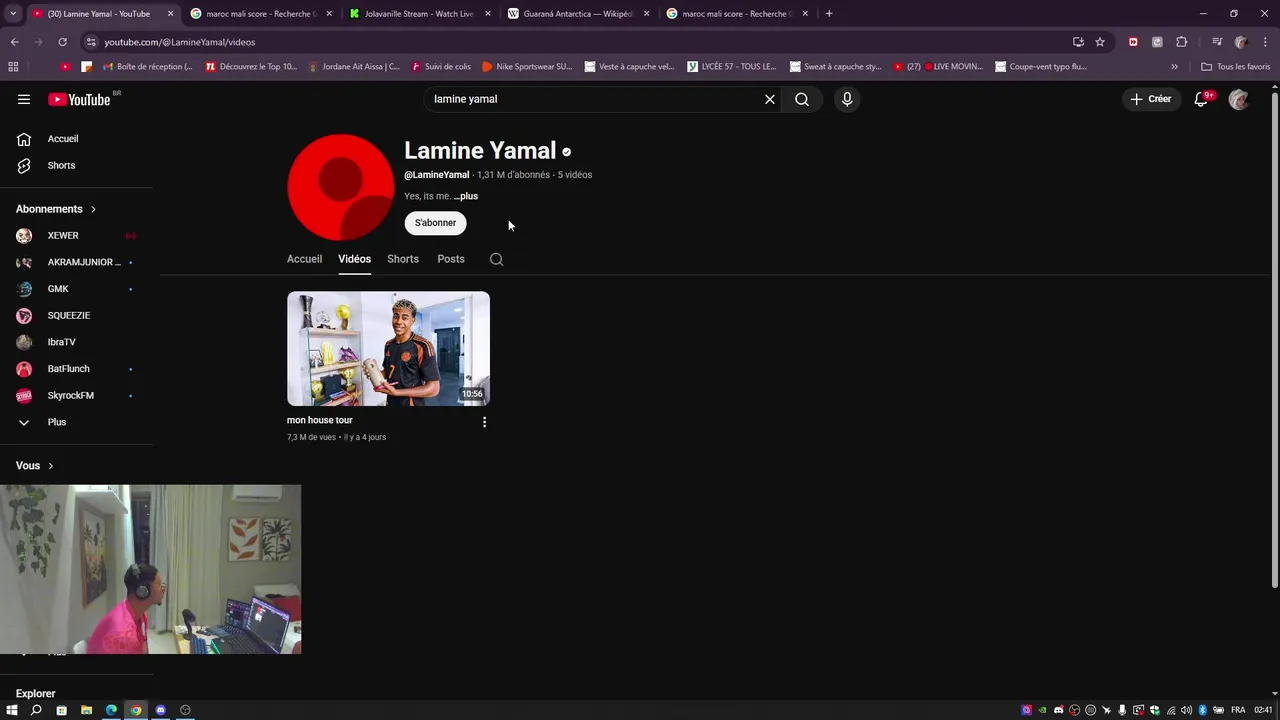Go to the YouTube home logo
This screenshot has height=720, width=1280.
pos(79,99)
